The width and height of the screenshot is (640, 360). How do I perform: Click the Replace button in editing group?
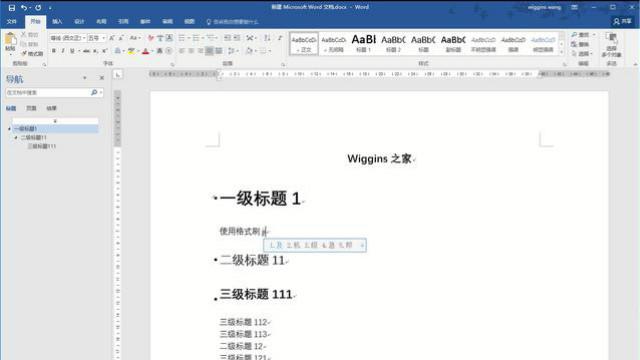580,44
